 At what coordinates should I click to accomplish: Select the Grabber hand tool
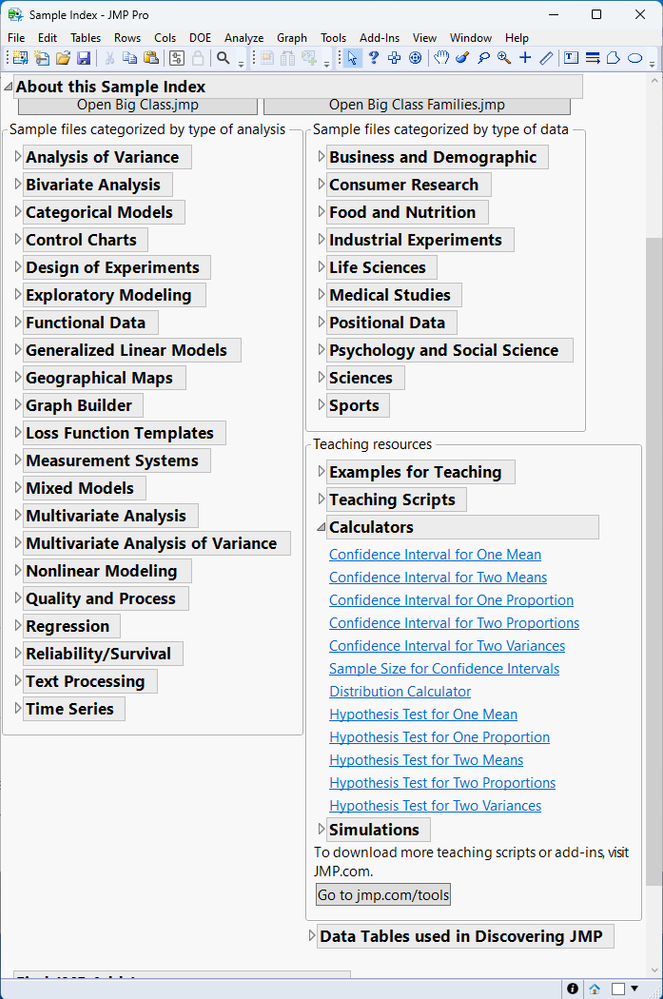pos(441,58)
